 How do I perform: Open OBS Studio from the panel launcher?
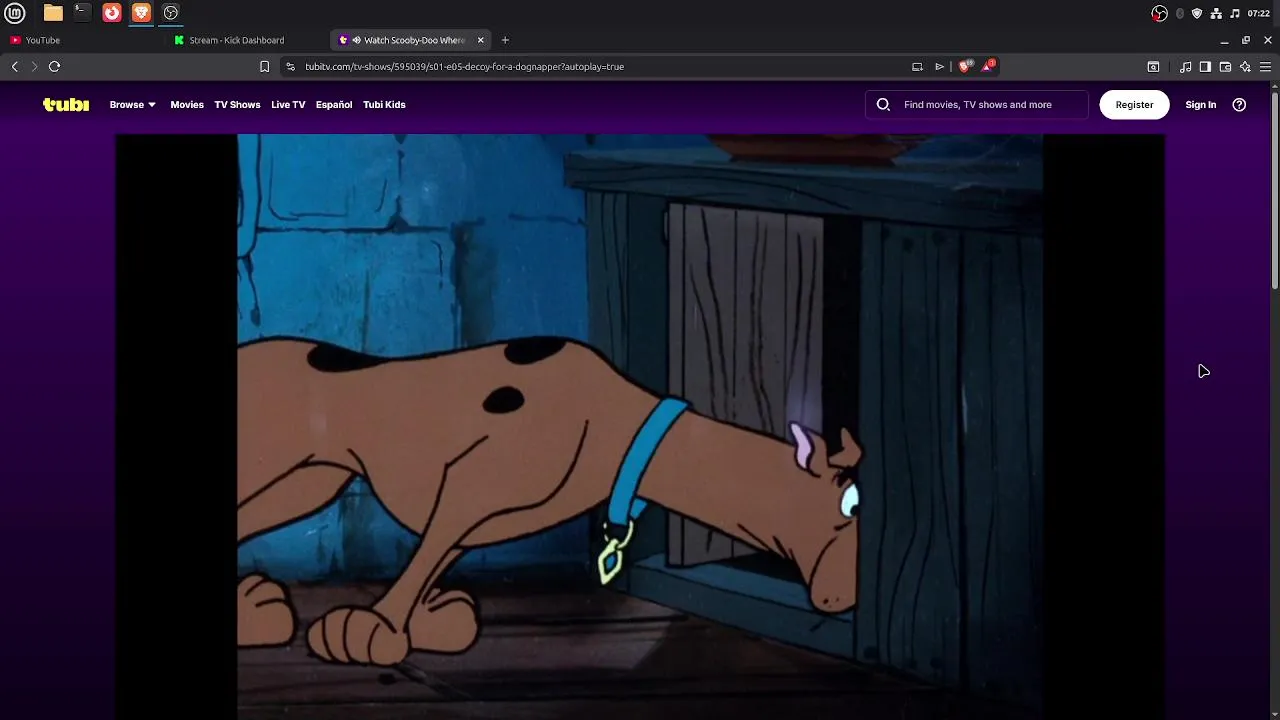point(171,13)
